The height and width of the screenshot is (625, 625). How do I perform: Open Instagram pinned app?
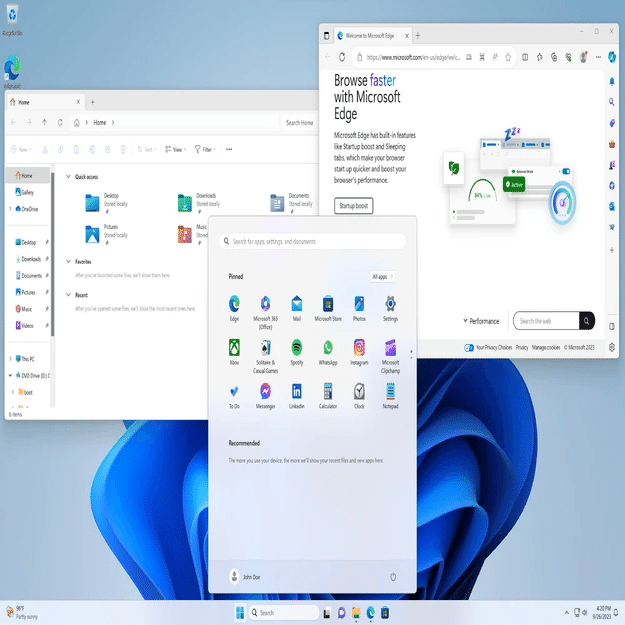point(359,352)
